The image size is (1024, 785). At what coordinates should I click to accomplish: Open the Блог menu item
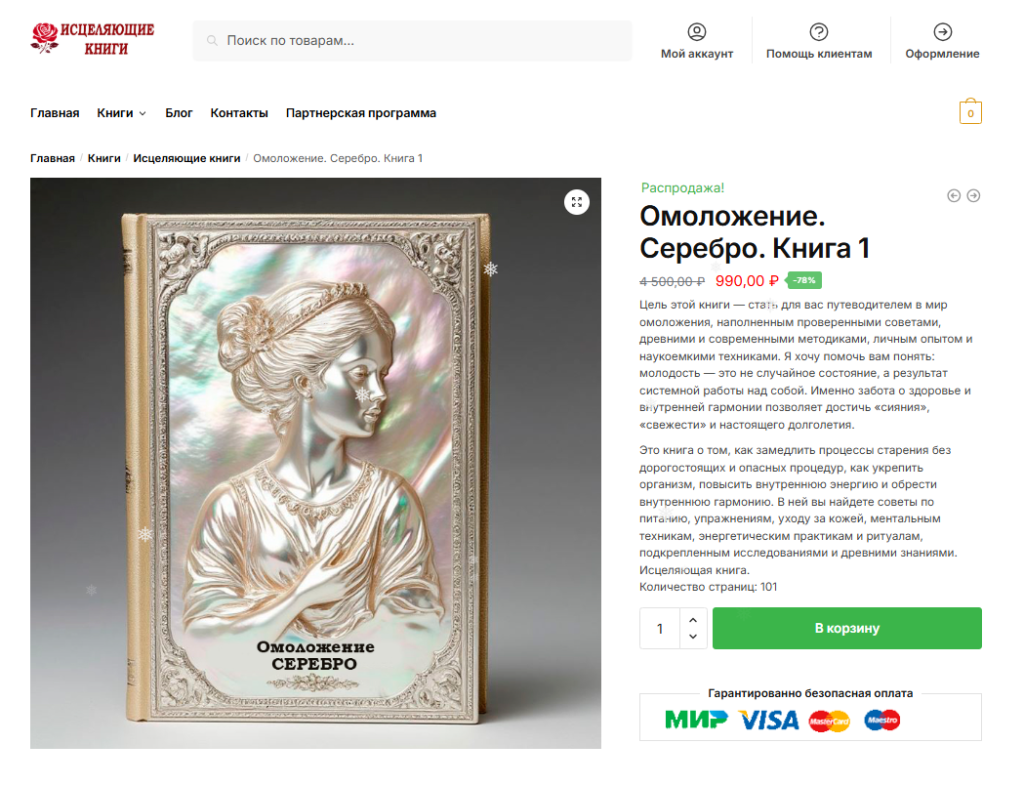click(x=178, y=113)
